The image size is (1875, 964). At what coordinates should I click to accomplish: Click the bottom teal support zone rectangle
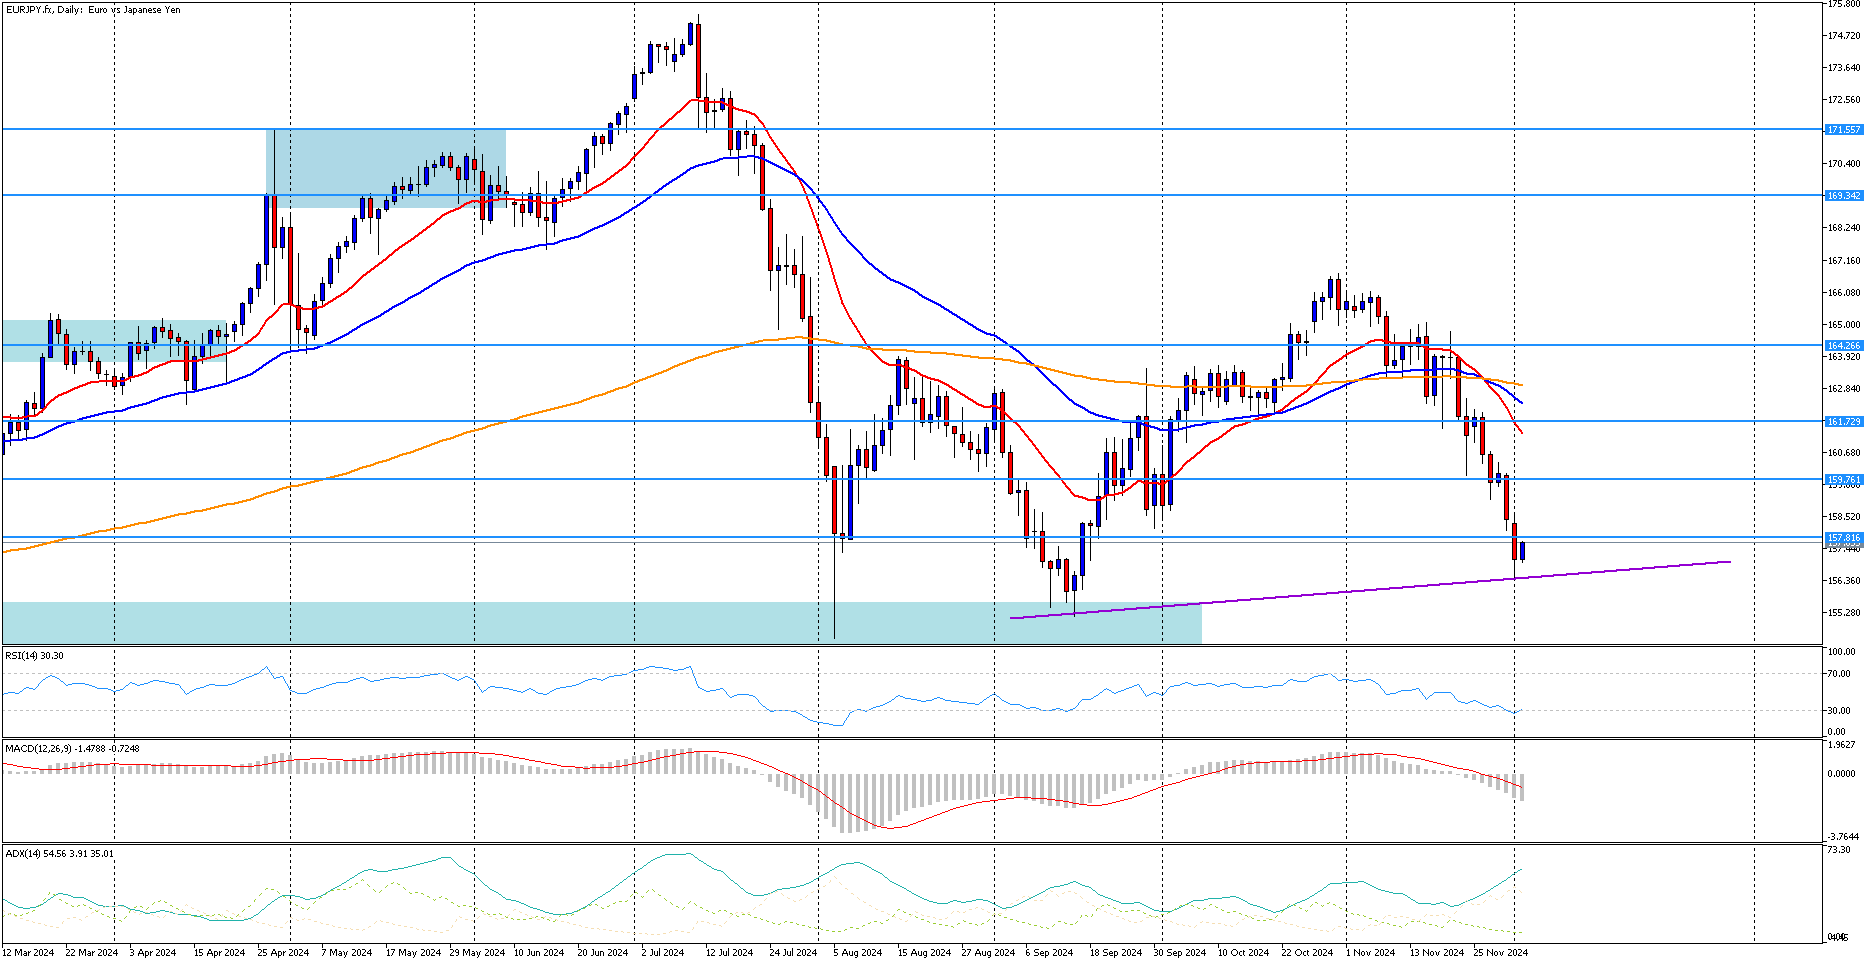[601, 622]
